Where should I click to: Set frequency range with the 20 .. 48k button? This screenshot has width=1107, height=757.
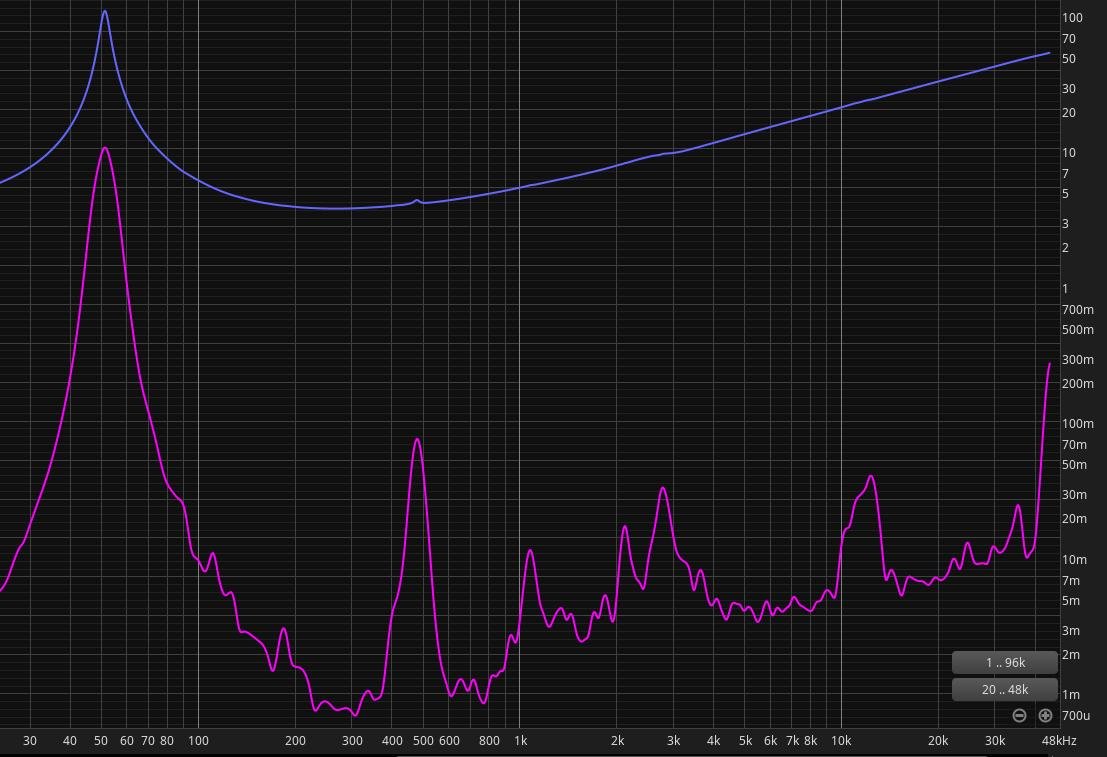click(1005, 689)
